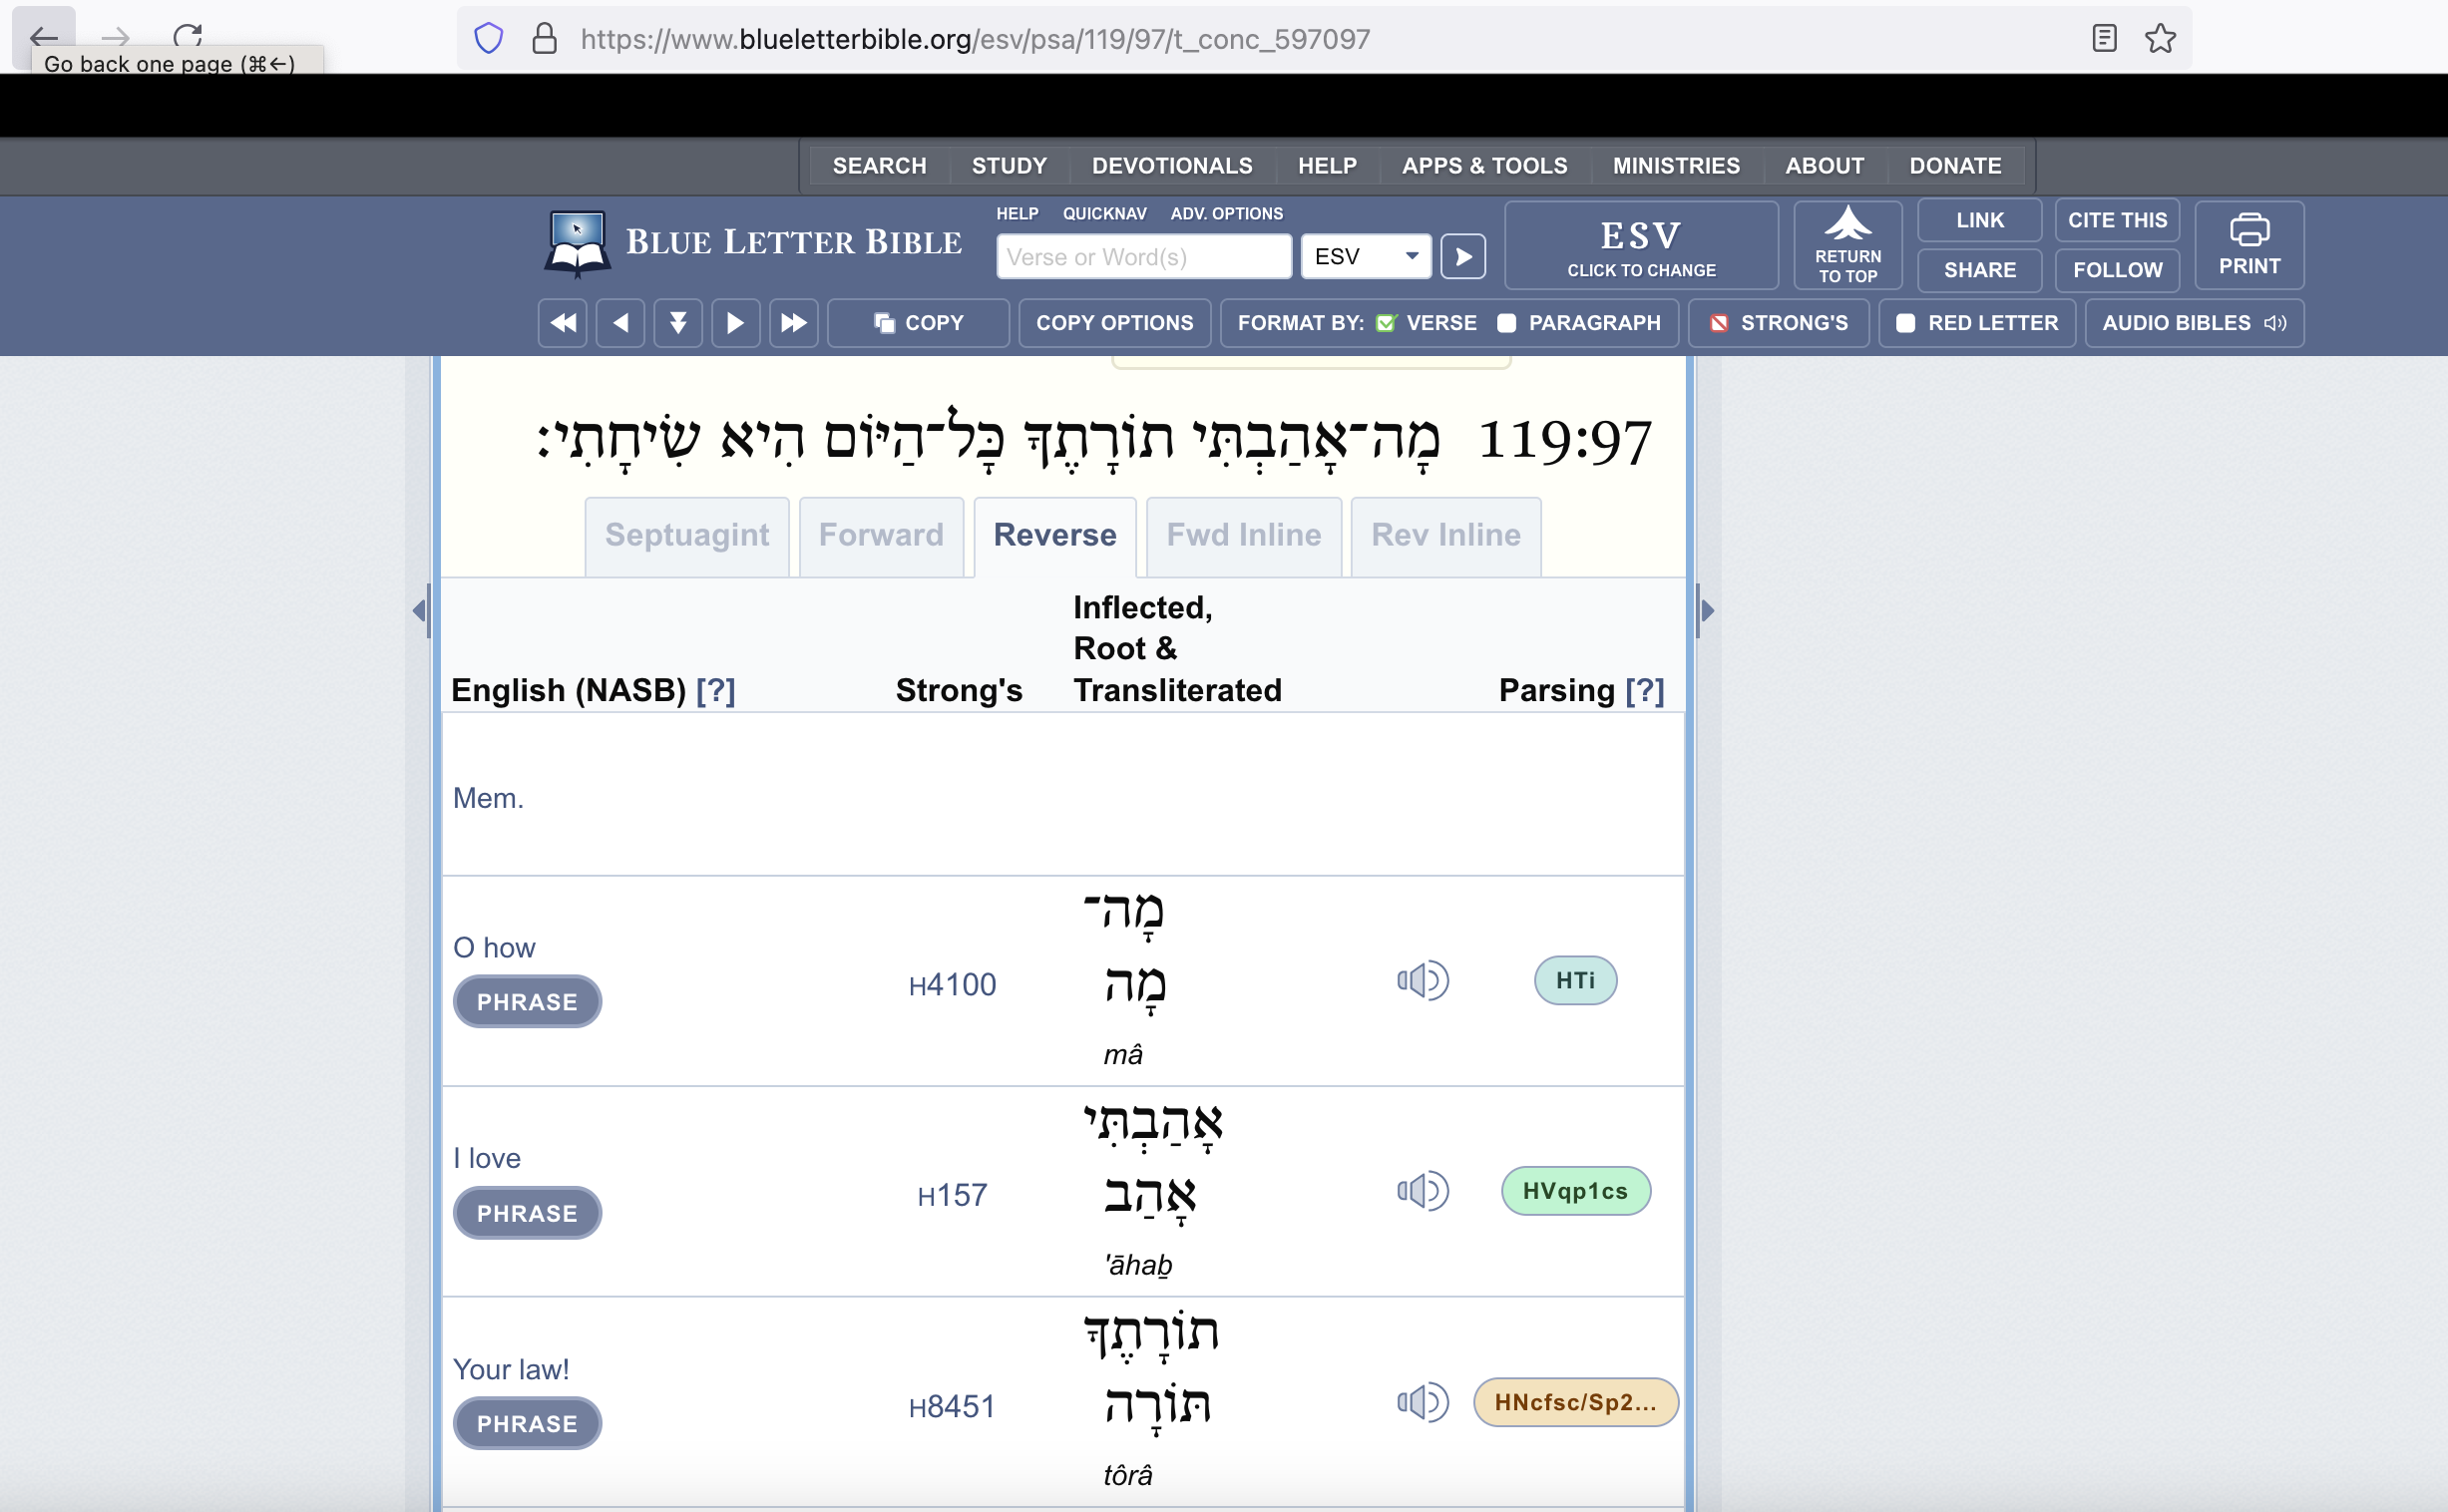
Task: Click the FOLLOW button
Action: (2117, 270)
